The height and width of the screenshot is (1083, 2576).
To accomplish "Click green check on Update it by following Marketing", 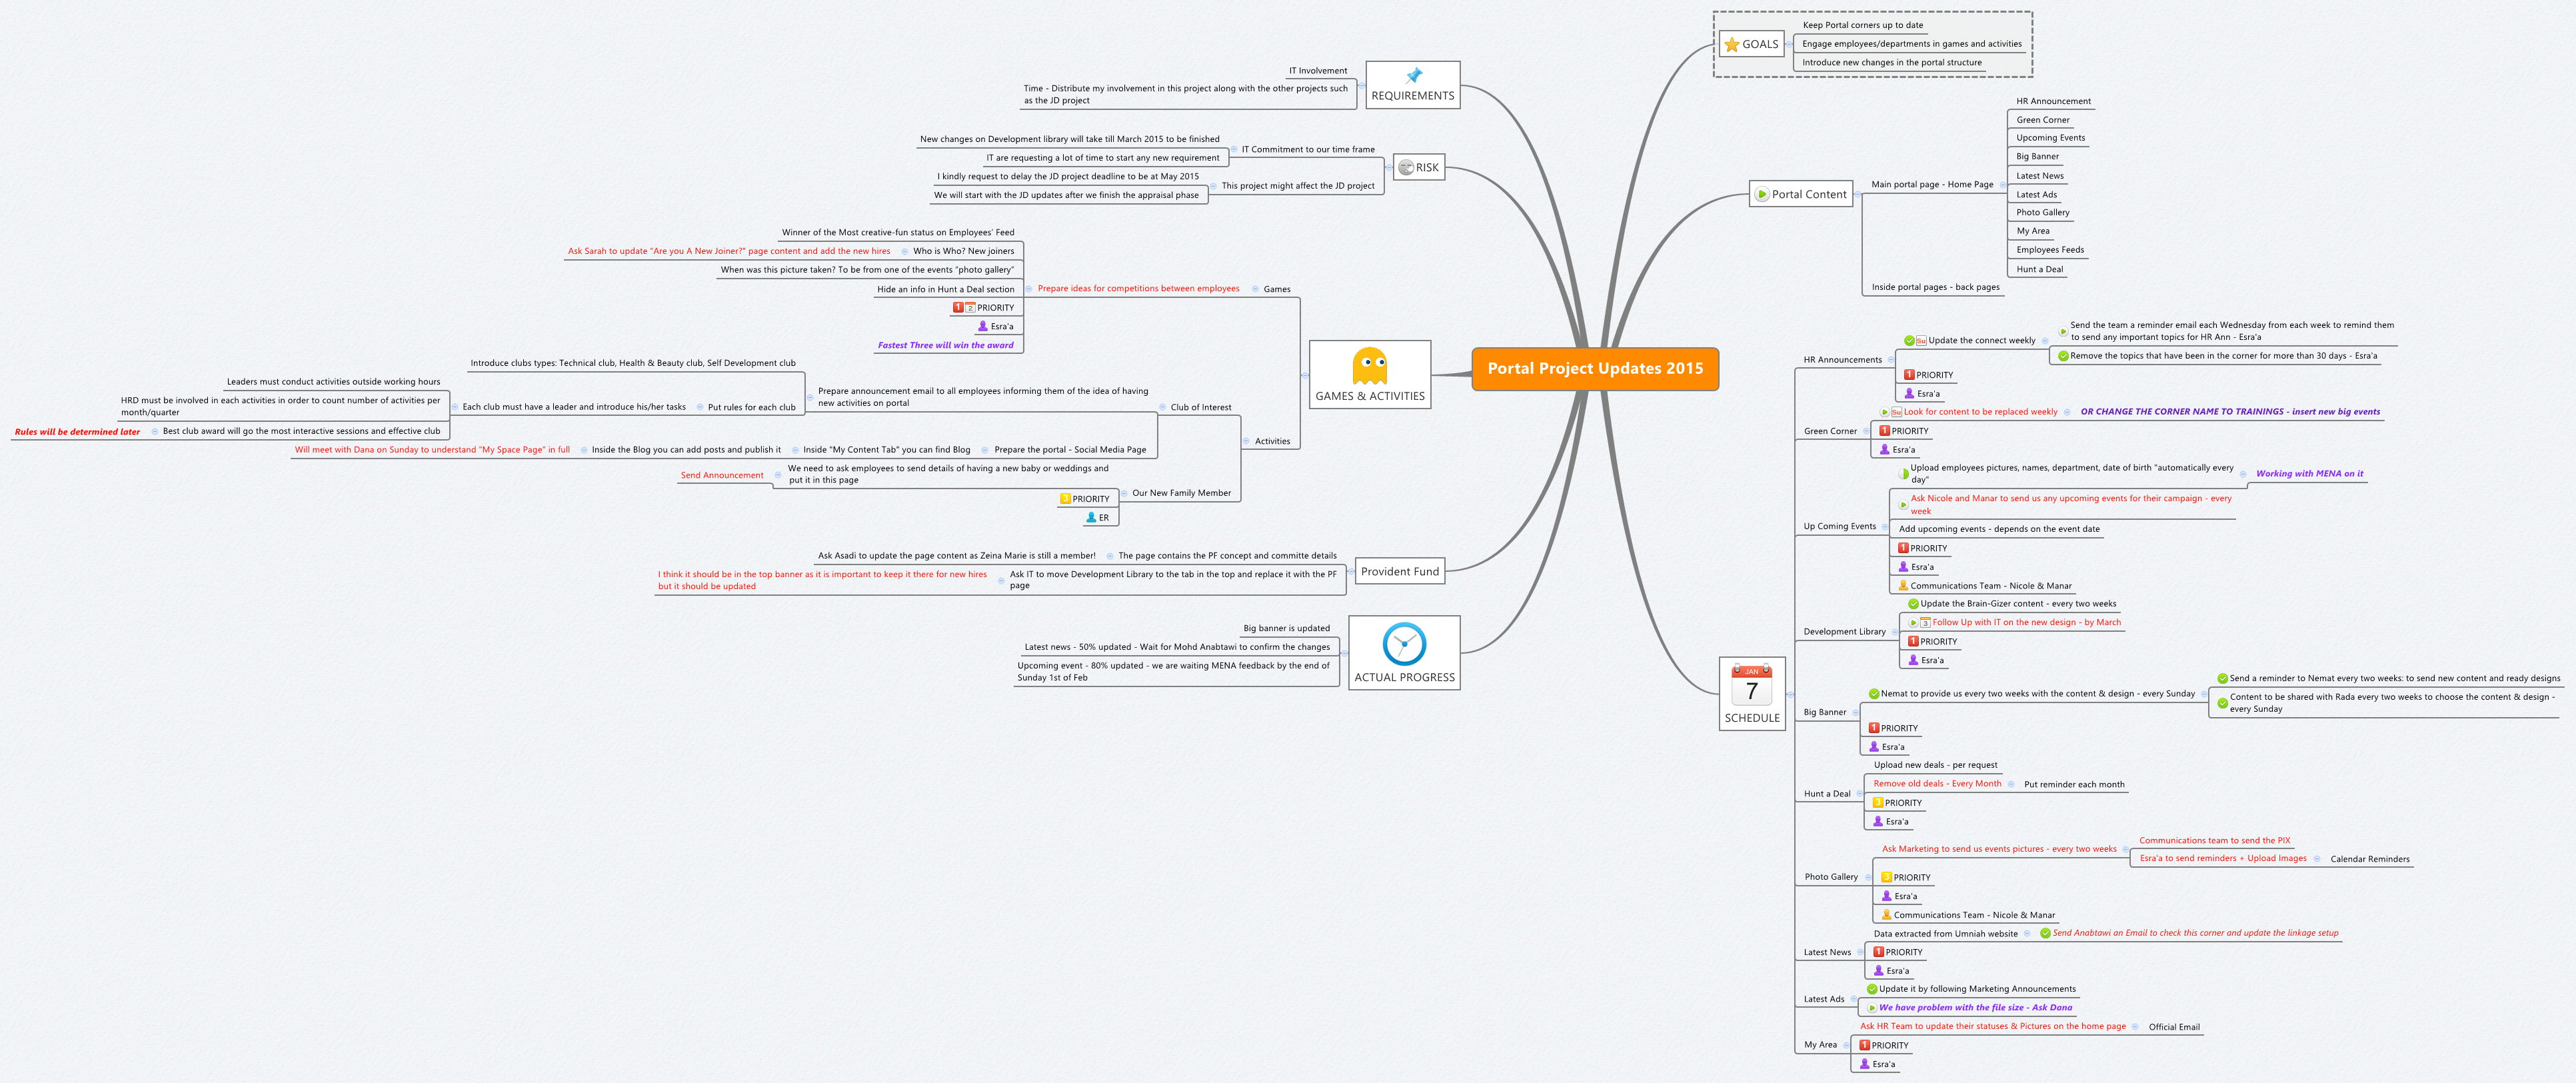I will point(1872,989).
